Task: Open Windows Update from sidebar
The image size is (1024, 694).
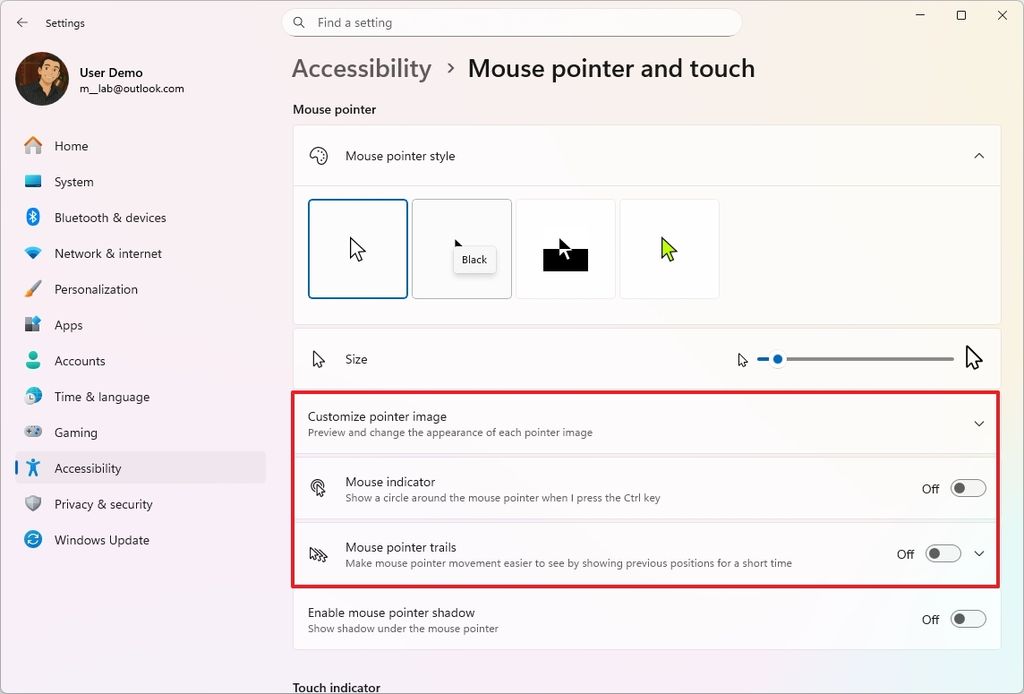Action: [100, 540]
